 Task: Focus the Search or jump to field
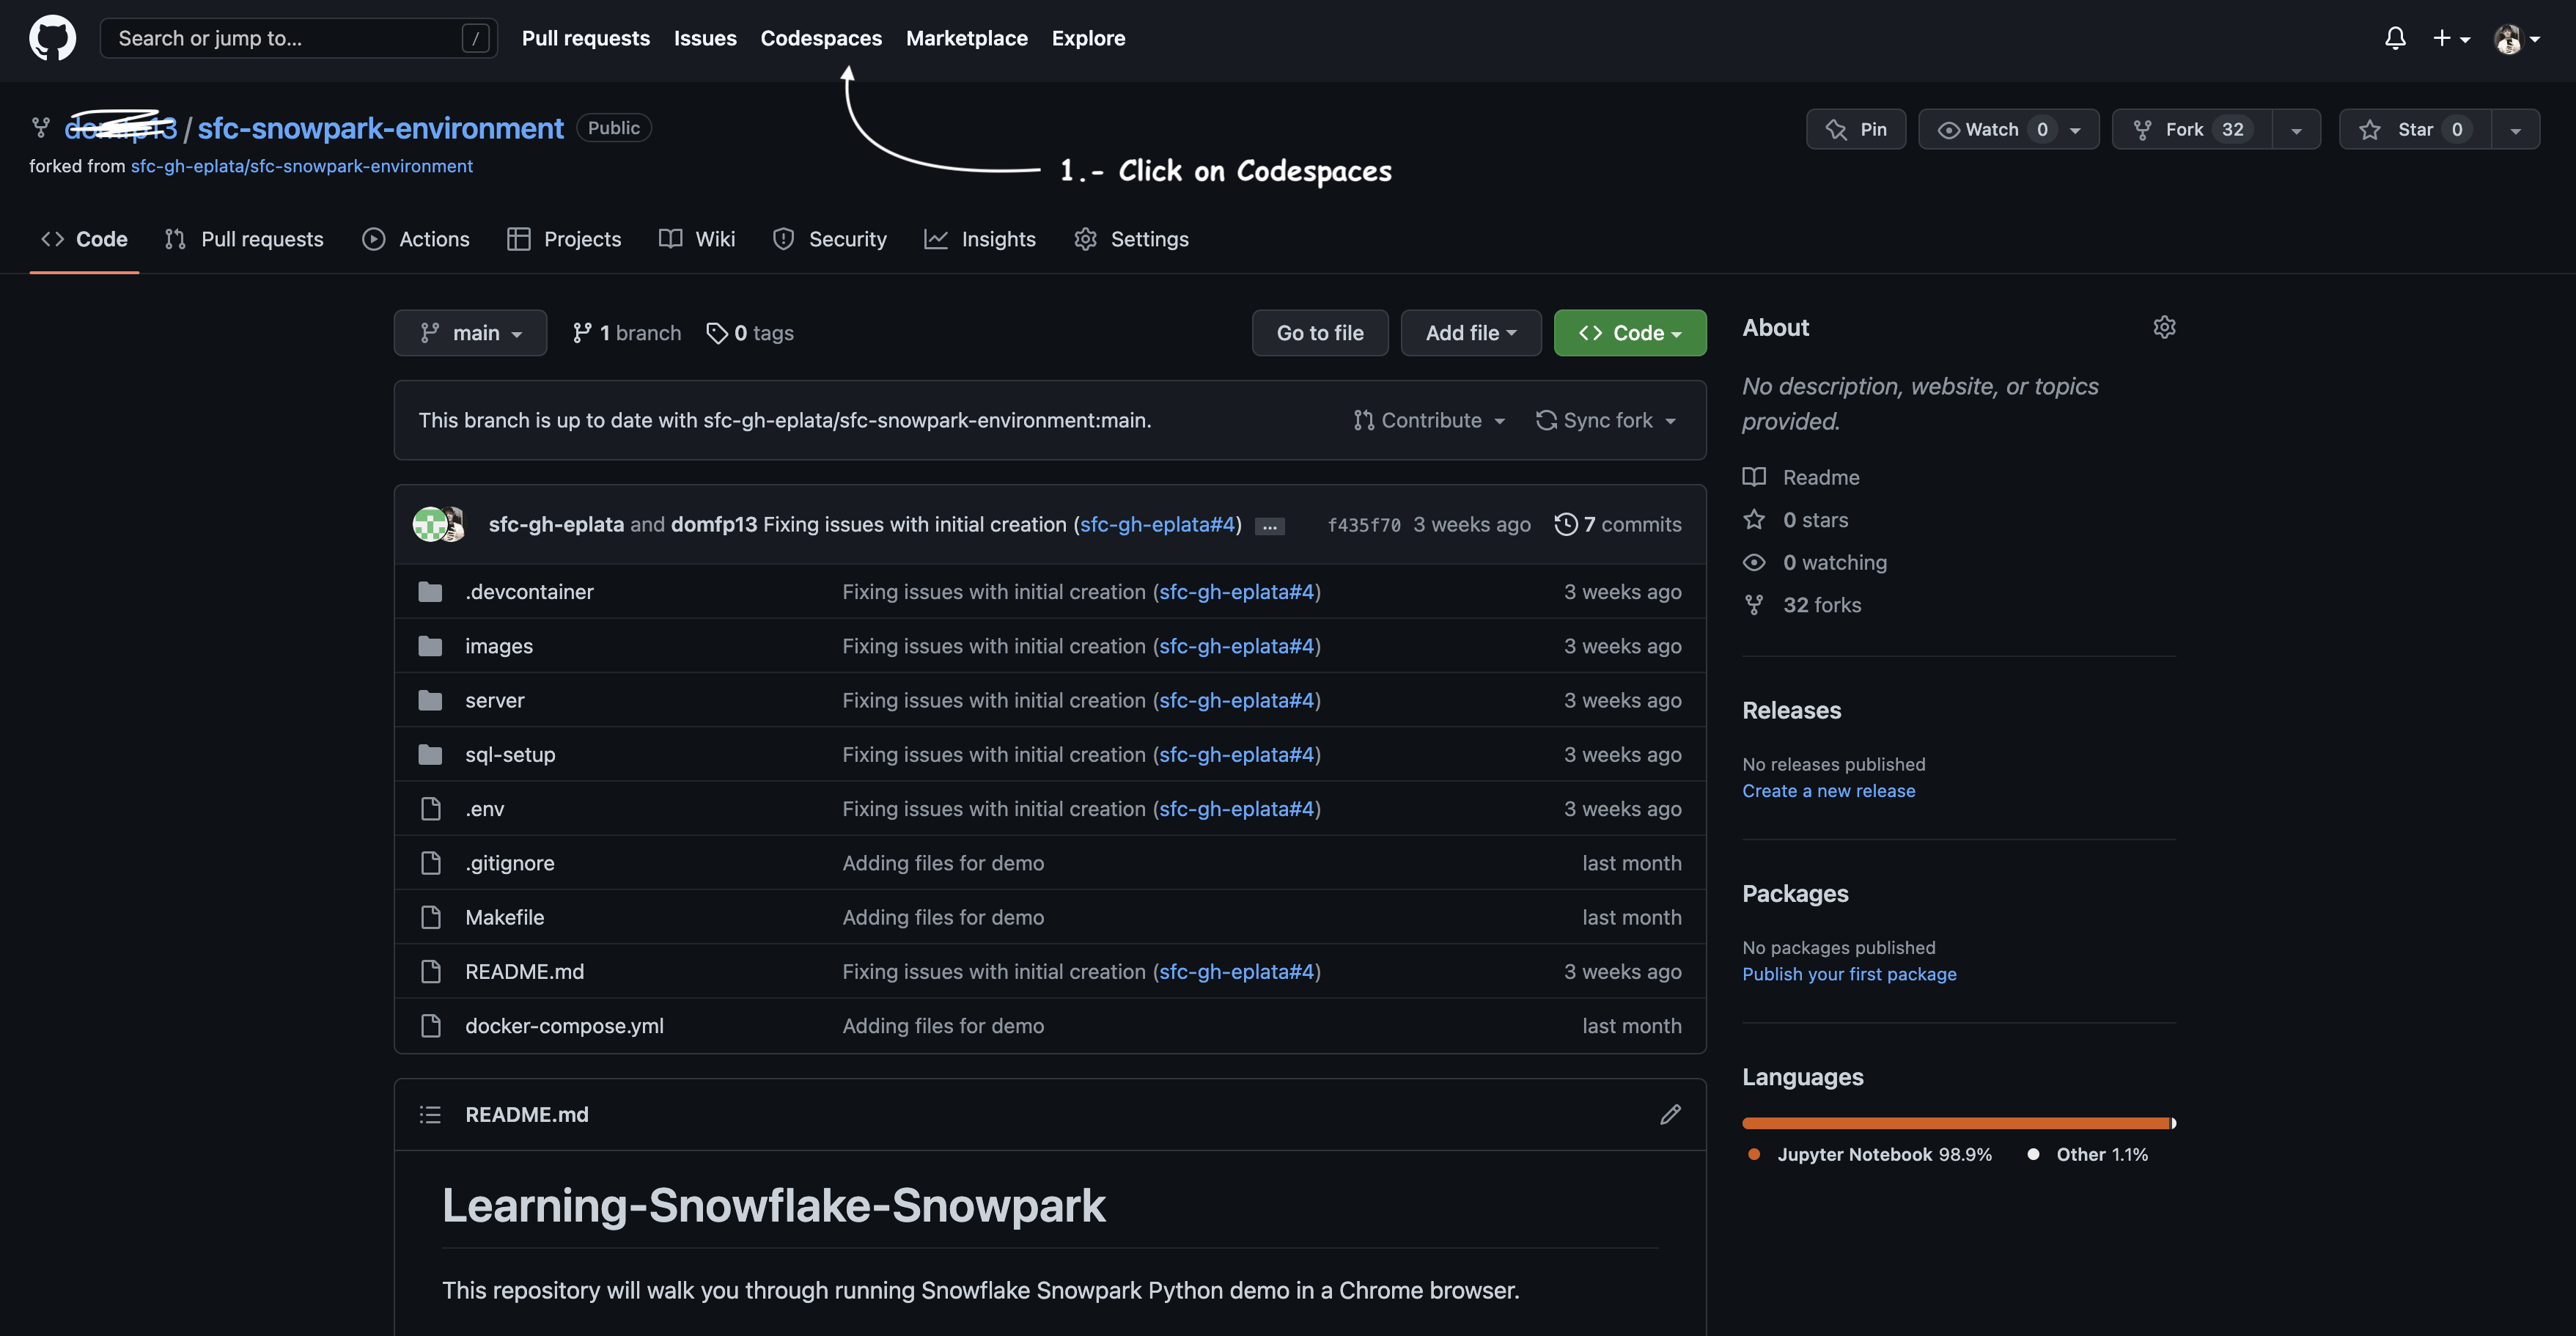click(285, 38)
